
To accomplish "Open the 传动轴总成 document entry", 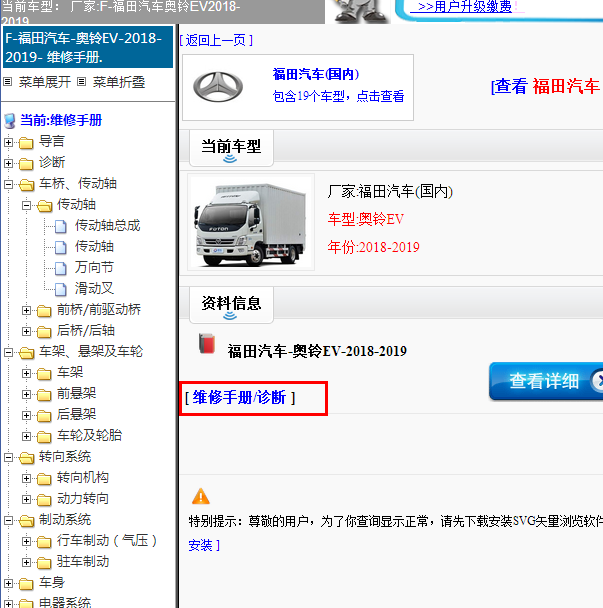I will [107, 226].
